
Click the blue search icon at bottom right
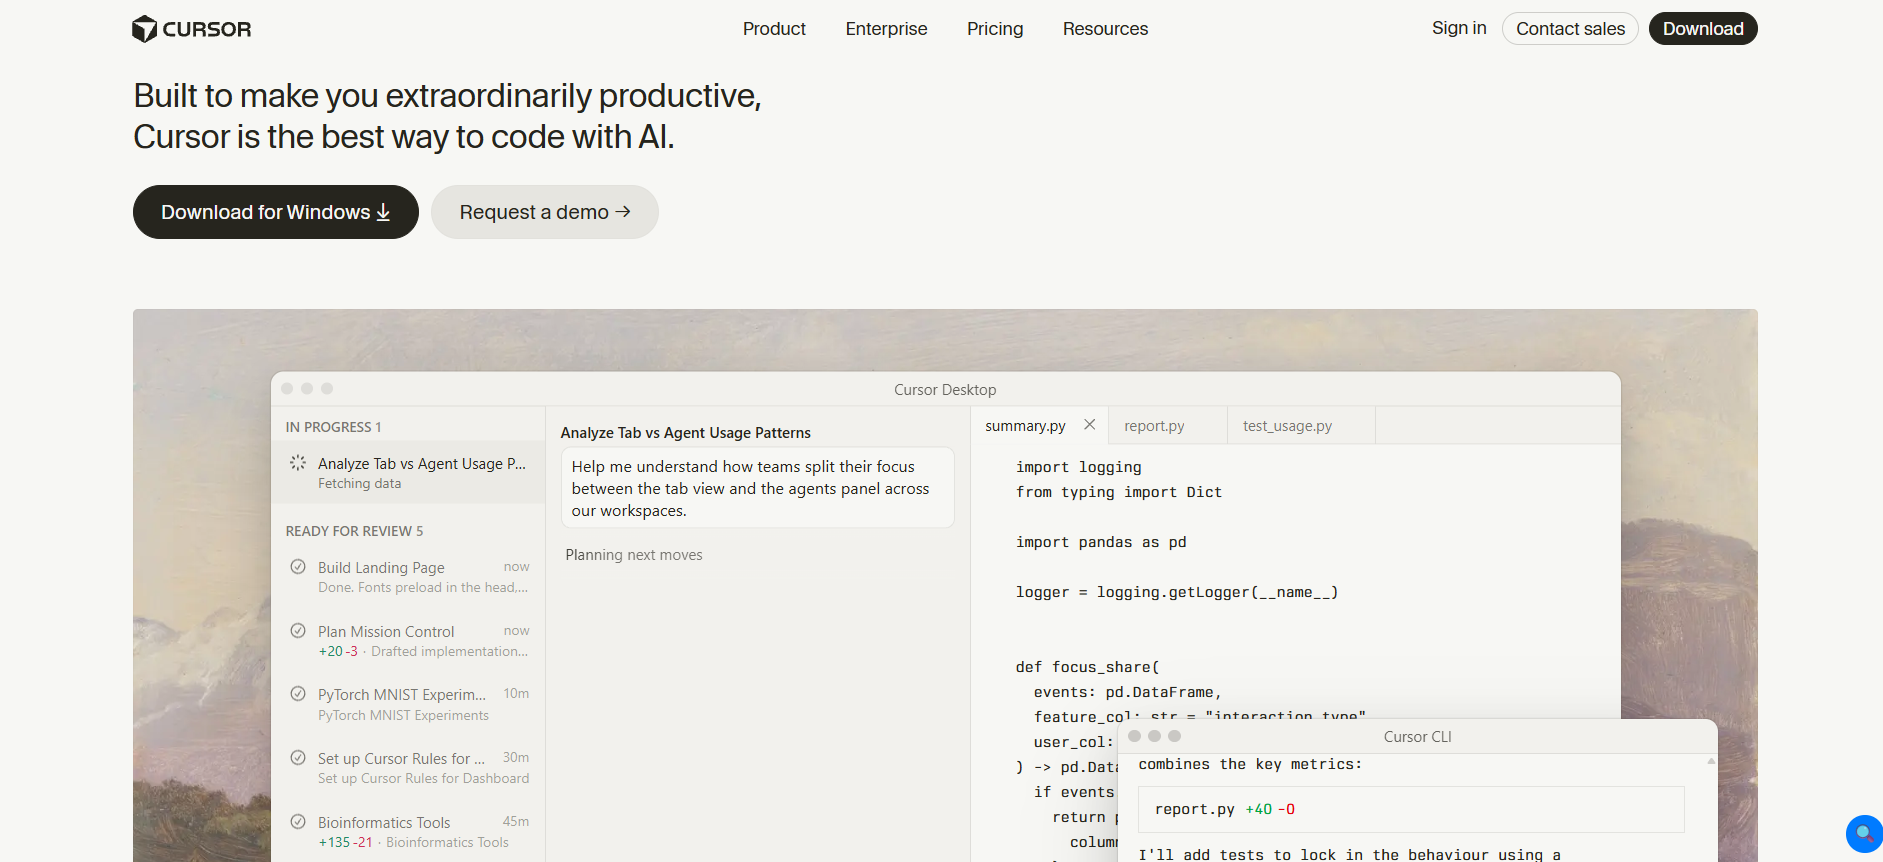tap(1864, 834)
